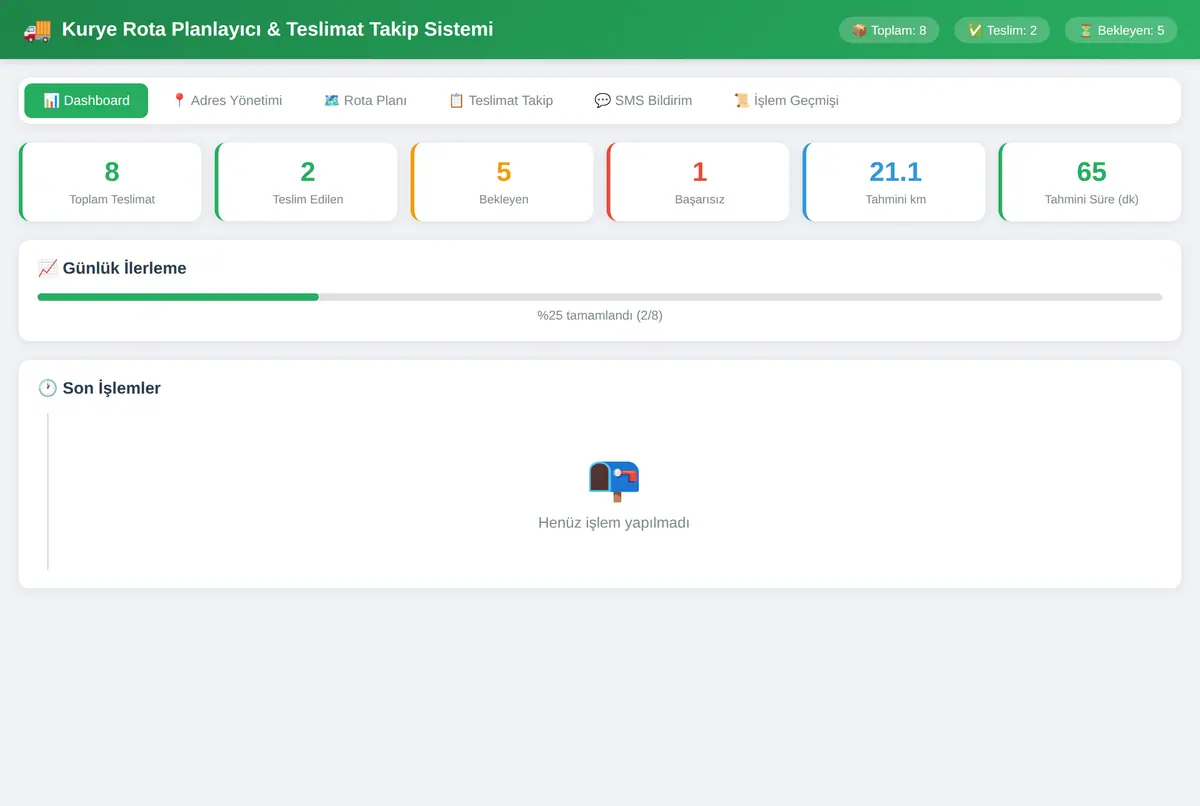Click the mailbox icon in Son İşlemler
1200x806 pixels.
click(614, 481)
